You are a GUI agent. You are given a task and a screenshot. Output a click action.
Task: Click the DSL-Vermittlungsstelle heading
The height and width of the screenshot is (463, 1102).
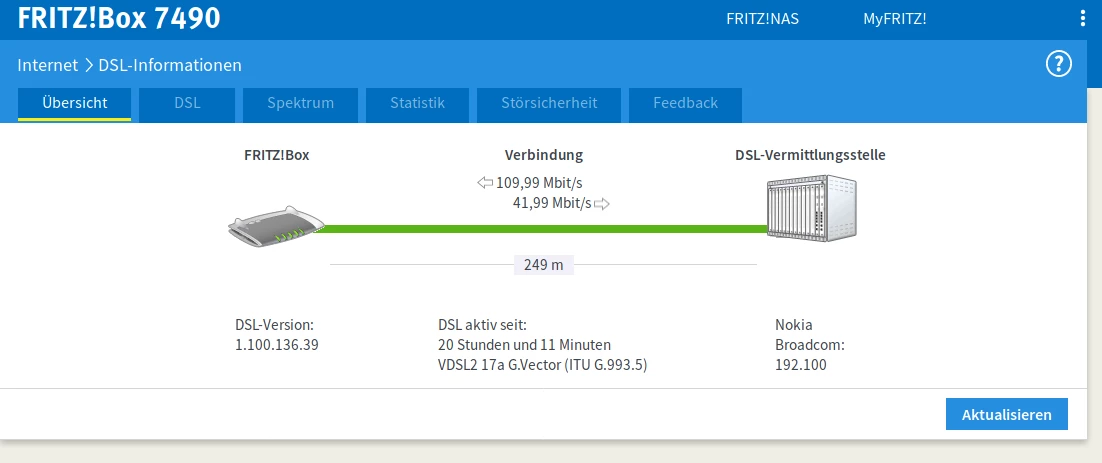pos(810,155)
